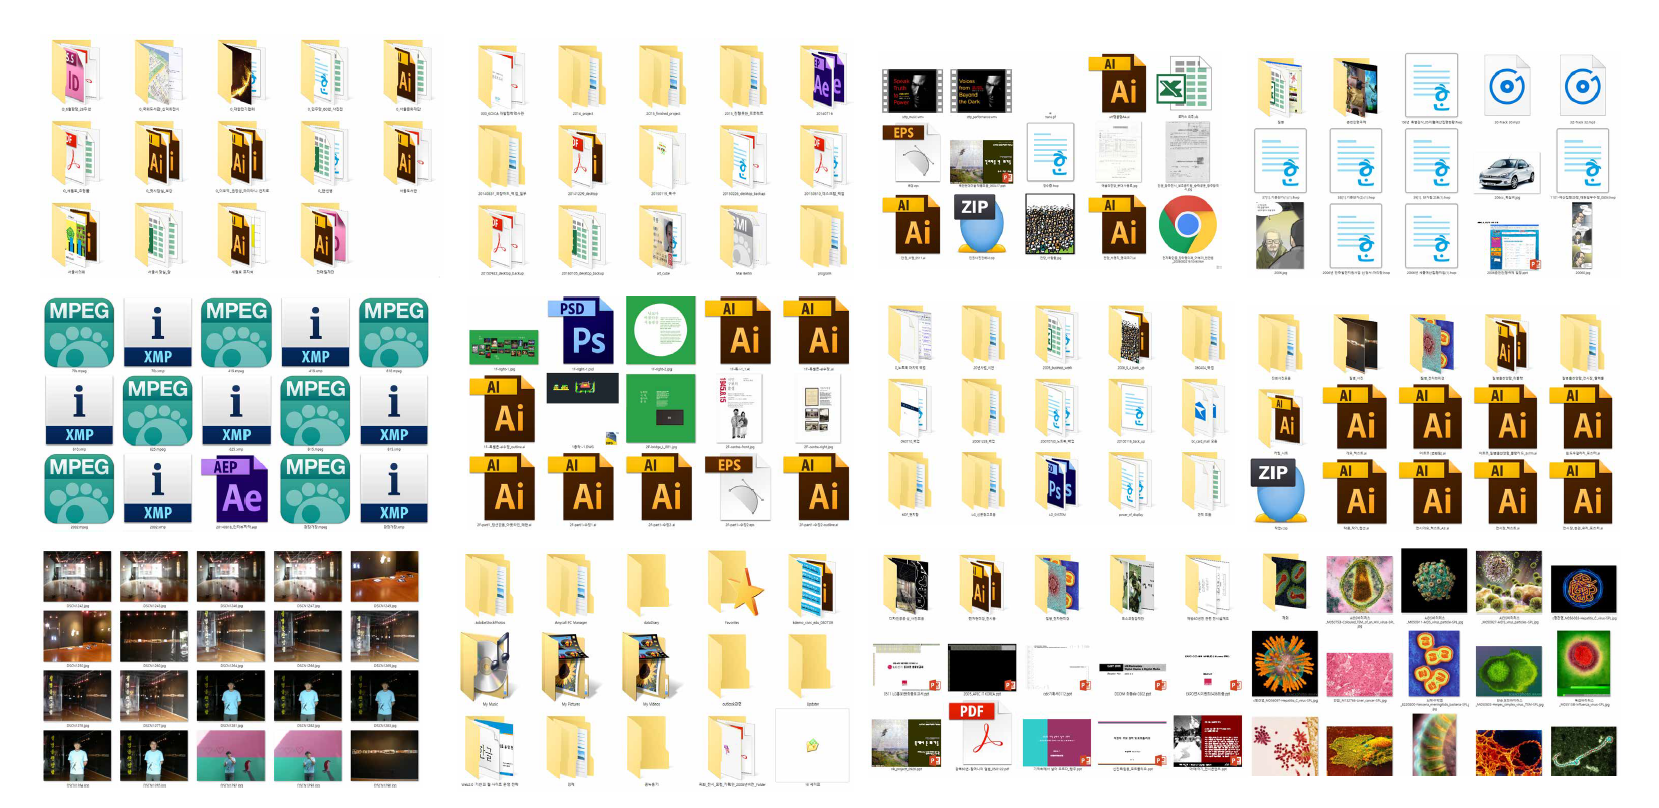Open the Excel spreadsheet file icon

1183,84
